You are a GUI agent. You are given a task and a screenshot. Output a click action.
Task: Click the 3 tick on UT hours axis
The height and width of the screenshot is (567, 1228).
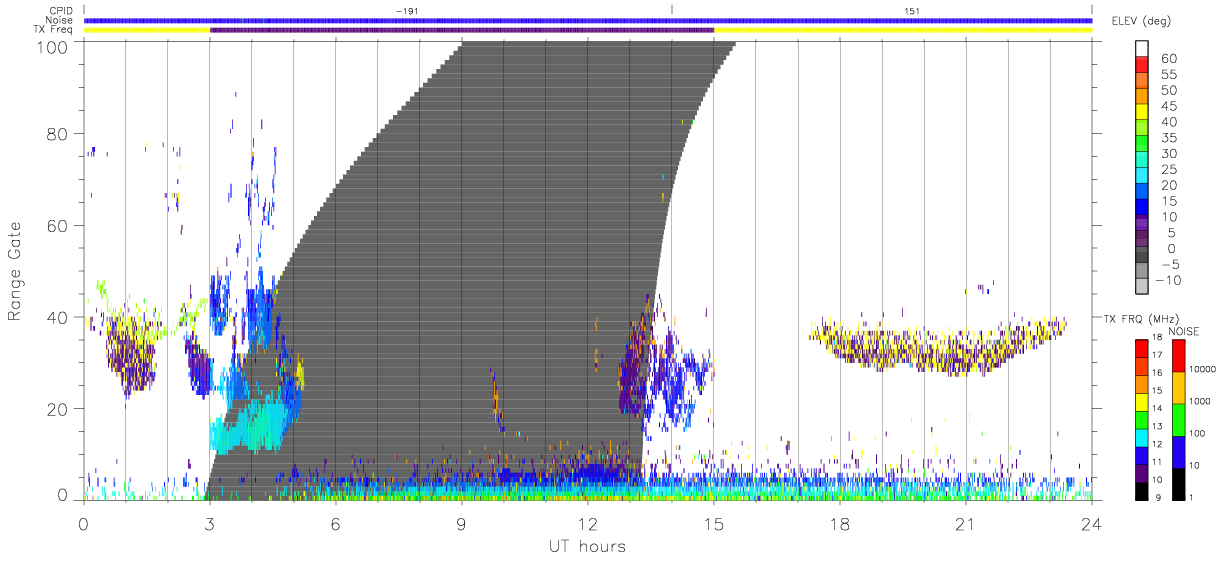pos(210,523)
